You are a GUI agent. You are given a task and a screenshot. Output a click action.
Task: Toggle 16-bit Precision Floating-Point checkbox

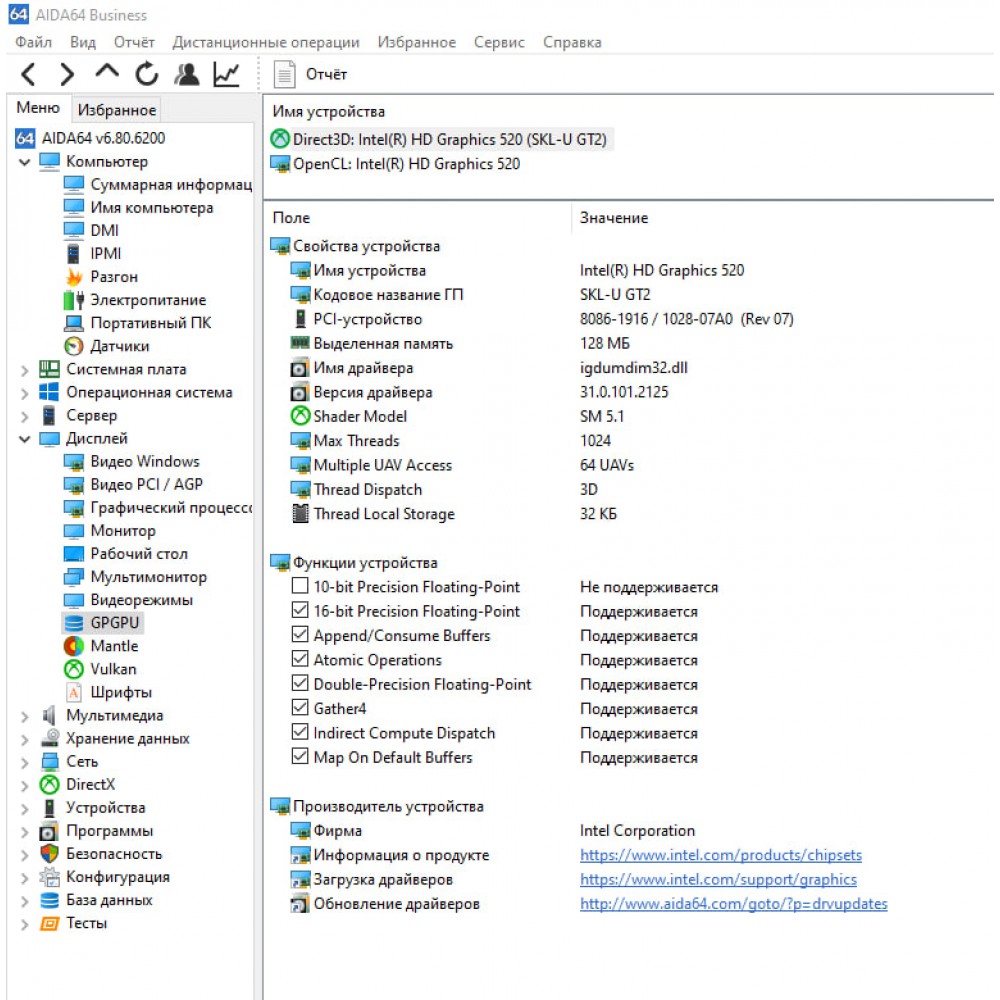(x=300, y=610)
